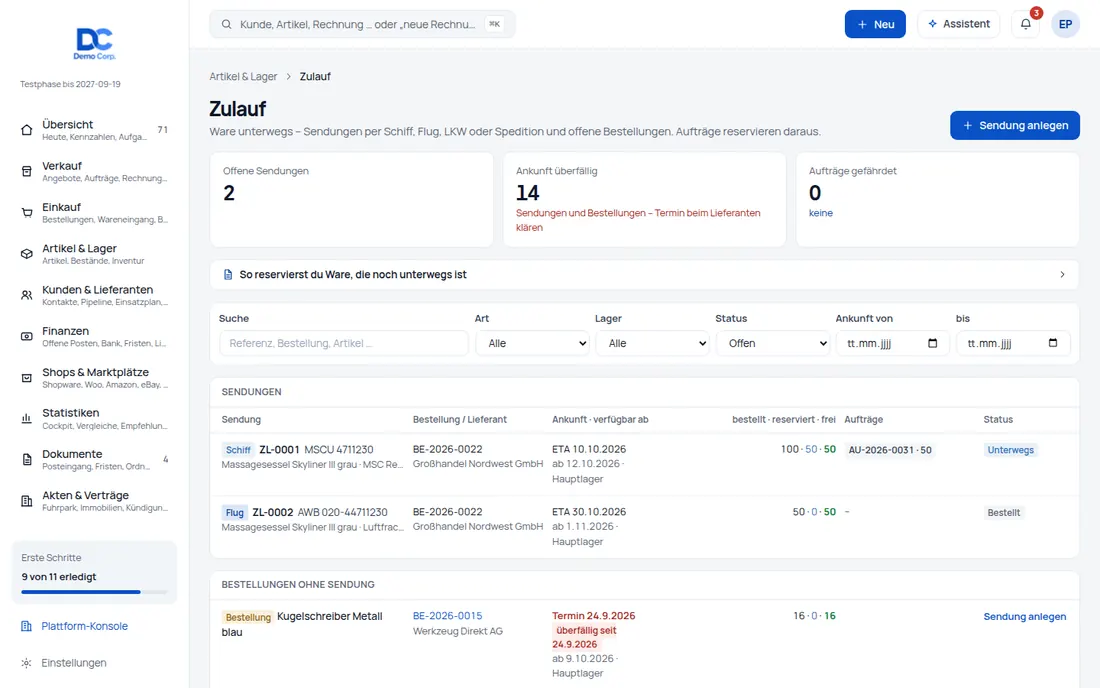Open the EP user avatar menu
This screenshot has height=688, width=1100.
(x=1065, y=24)
